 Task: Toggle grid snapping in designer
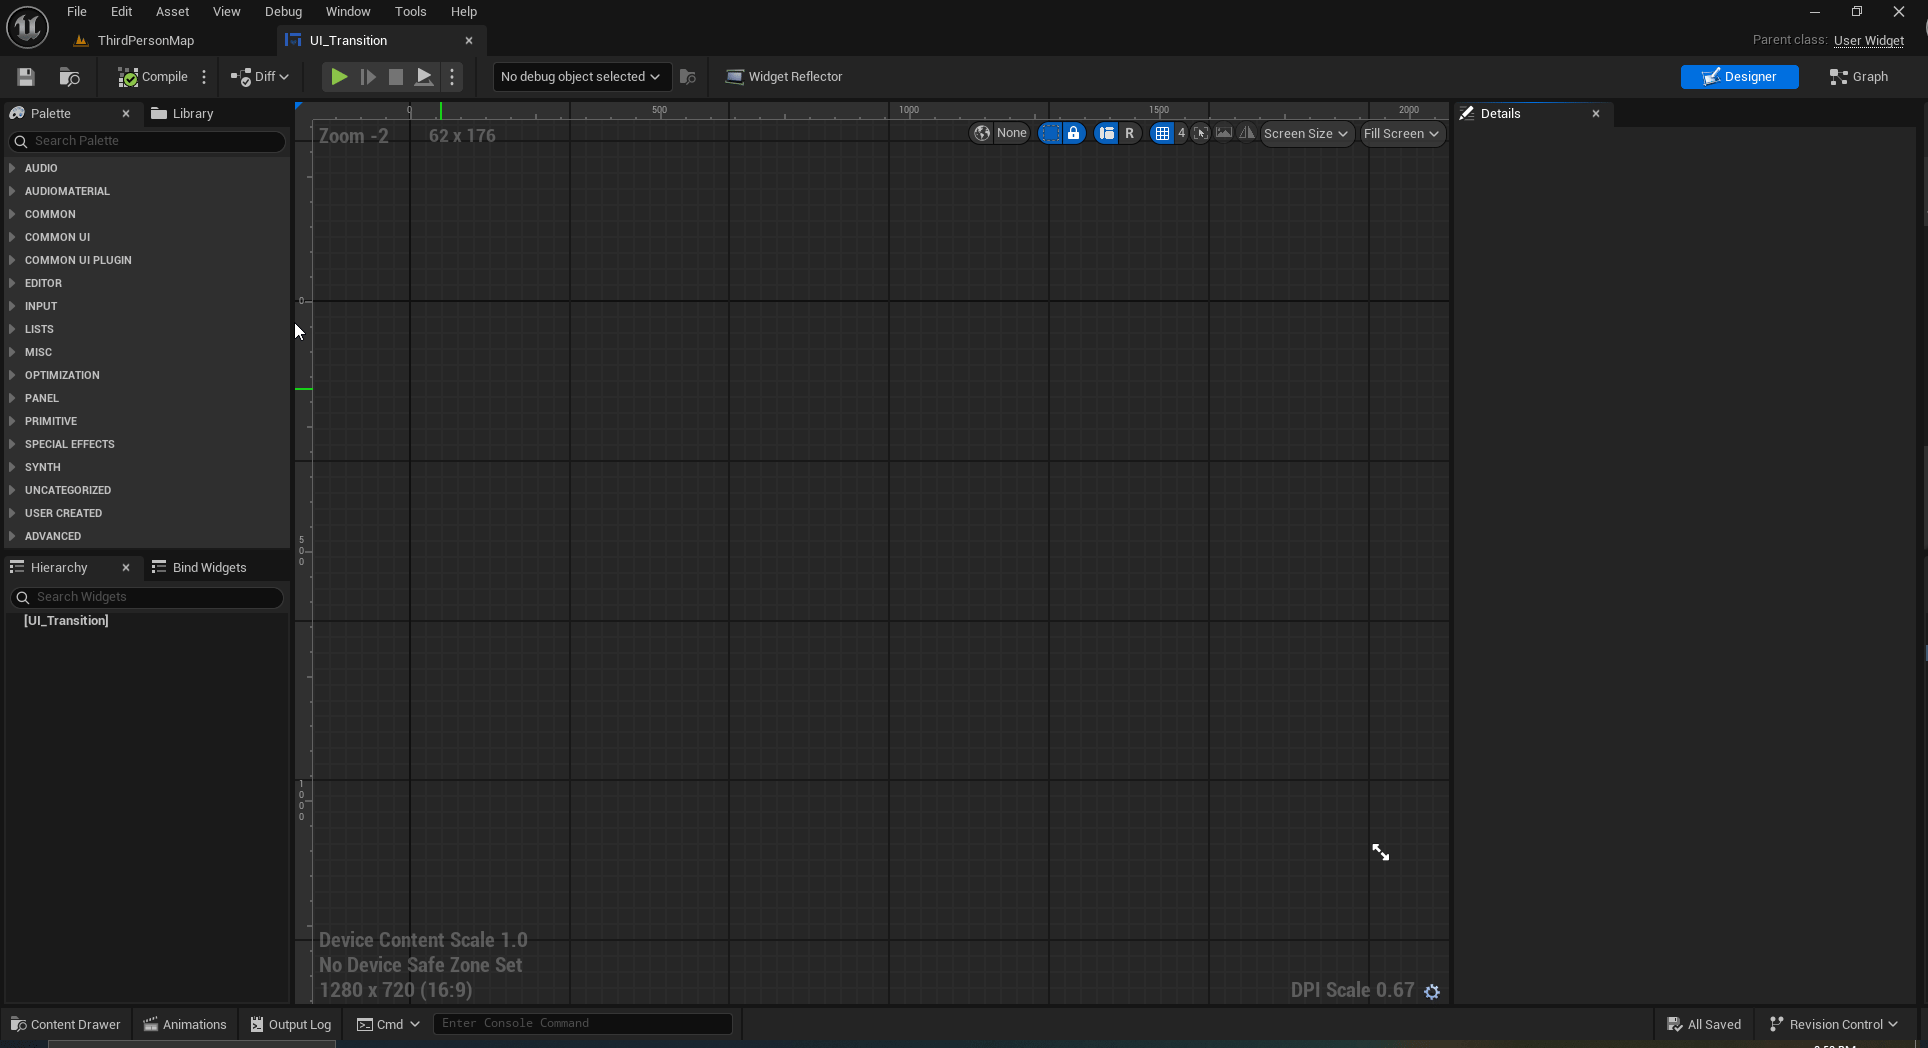click(1162, 133)
